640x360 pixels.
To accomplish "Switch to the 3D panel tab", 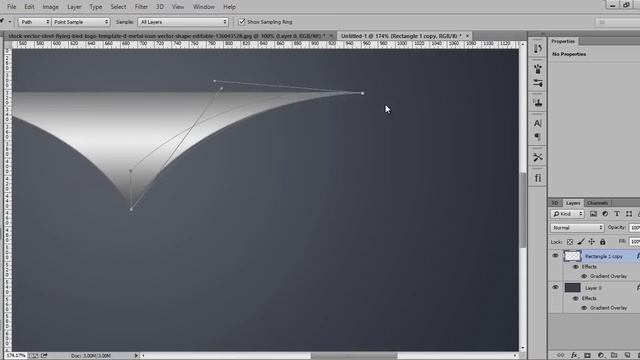I will pyautogui.click(x=555, y=203).
